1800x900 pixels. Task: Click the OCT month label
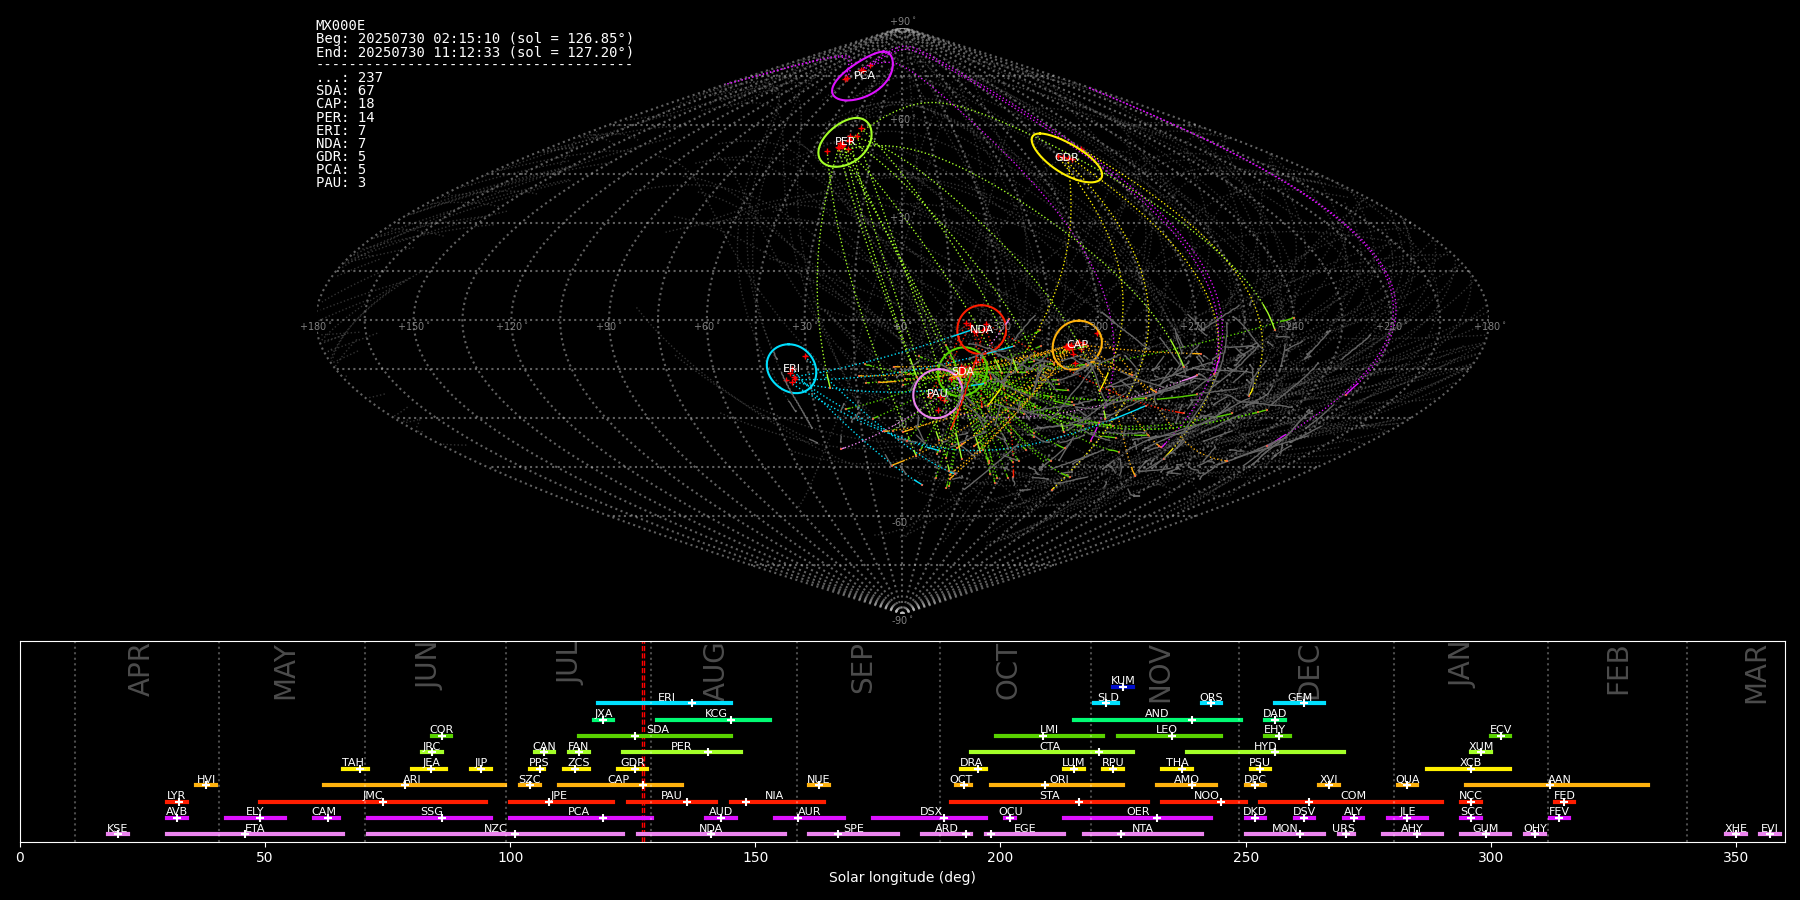(x=1008, y=672)
